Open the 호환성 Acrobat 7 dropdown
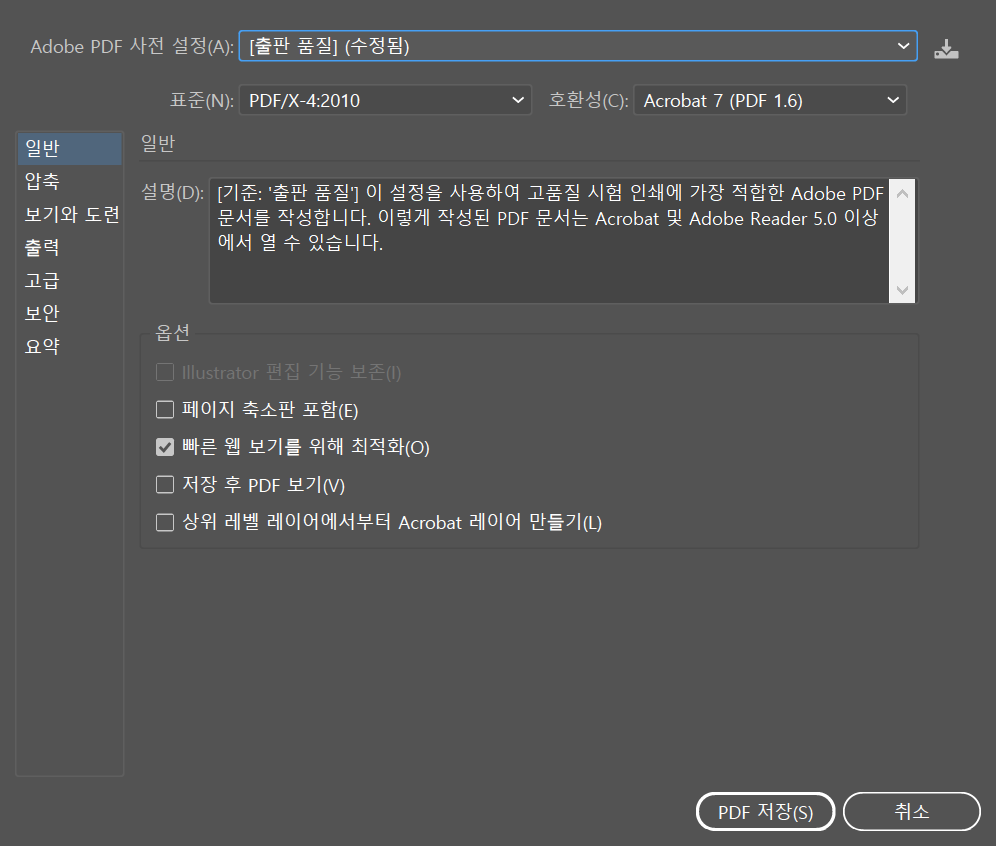Image resolution: width=996 pixels, height=846 pixels. tap(770, 100)
